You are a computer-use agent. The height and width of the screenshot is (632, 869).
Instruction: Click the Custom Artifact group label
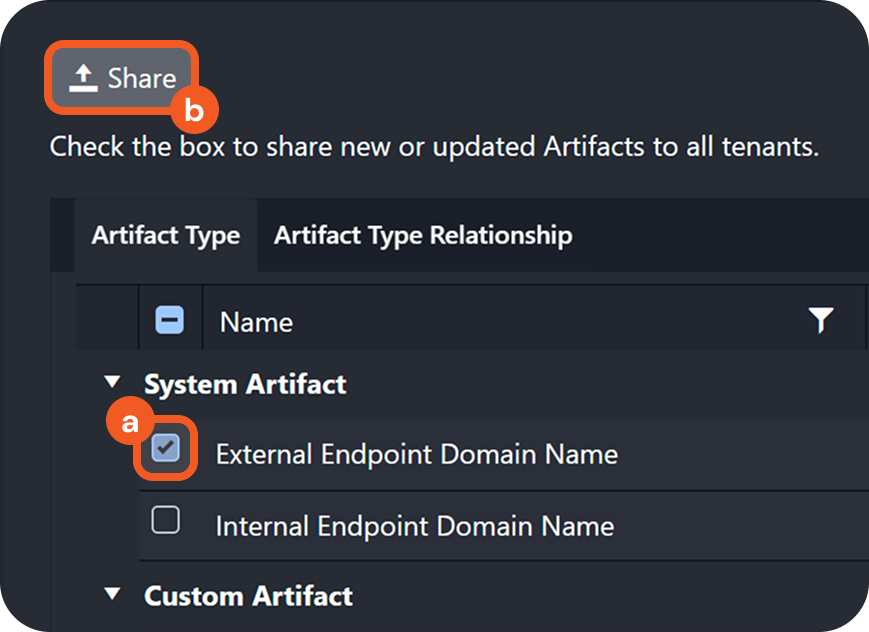click(248, 596)
